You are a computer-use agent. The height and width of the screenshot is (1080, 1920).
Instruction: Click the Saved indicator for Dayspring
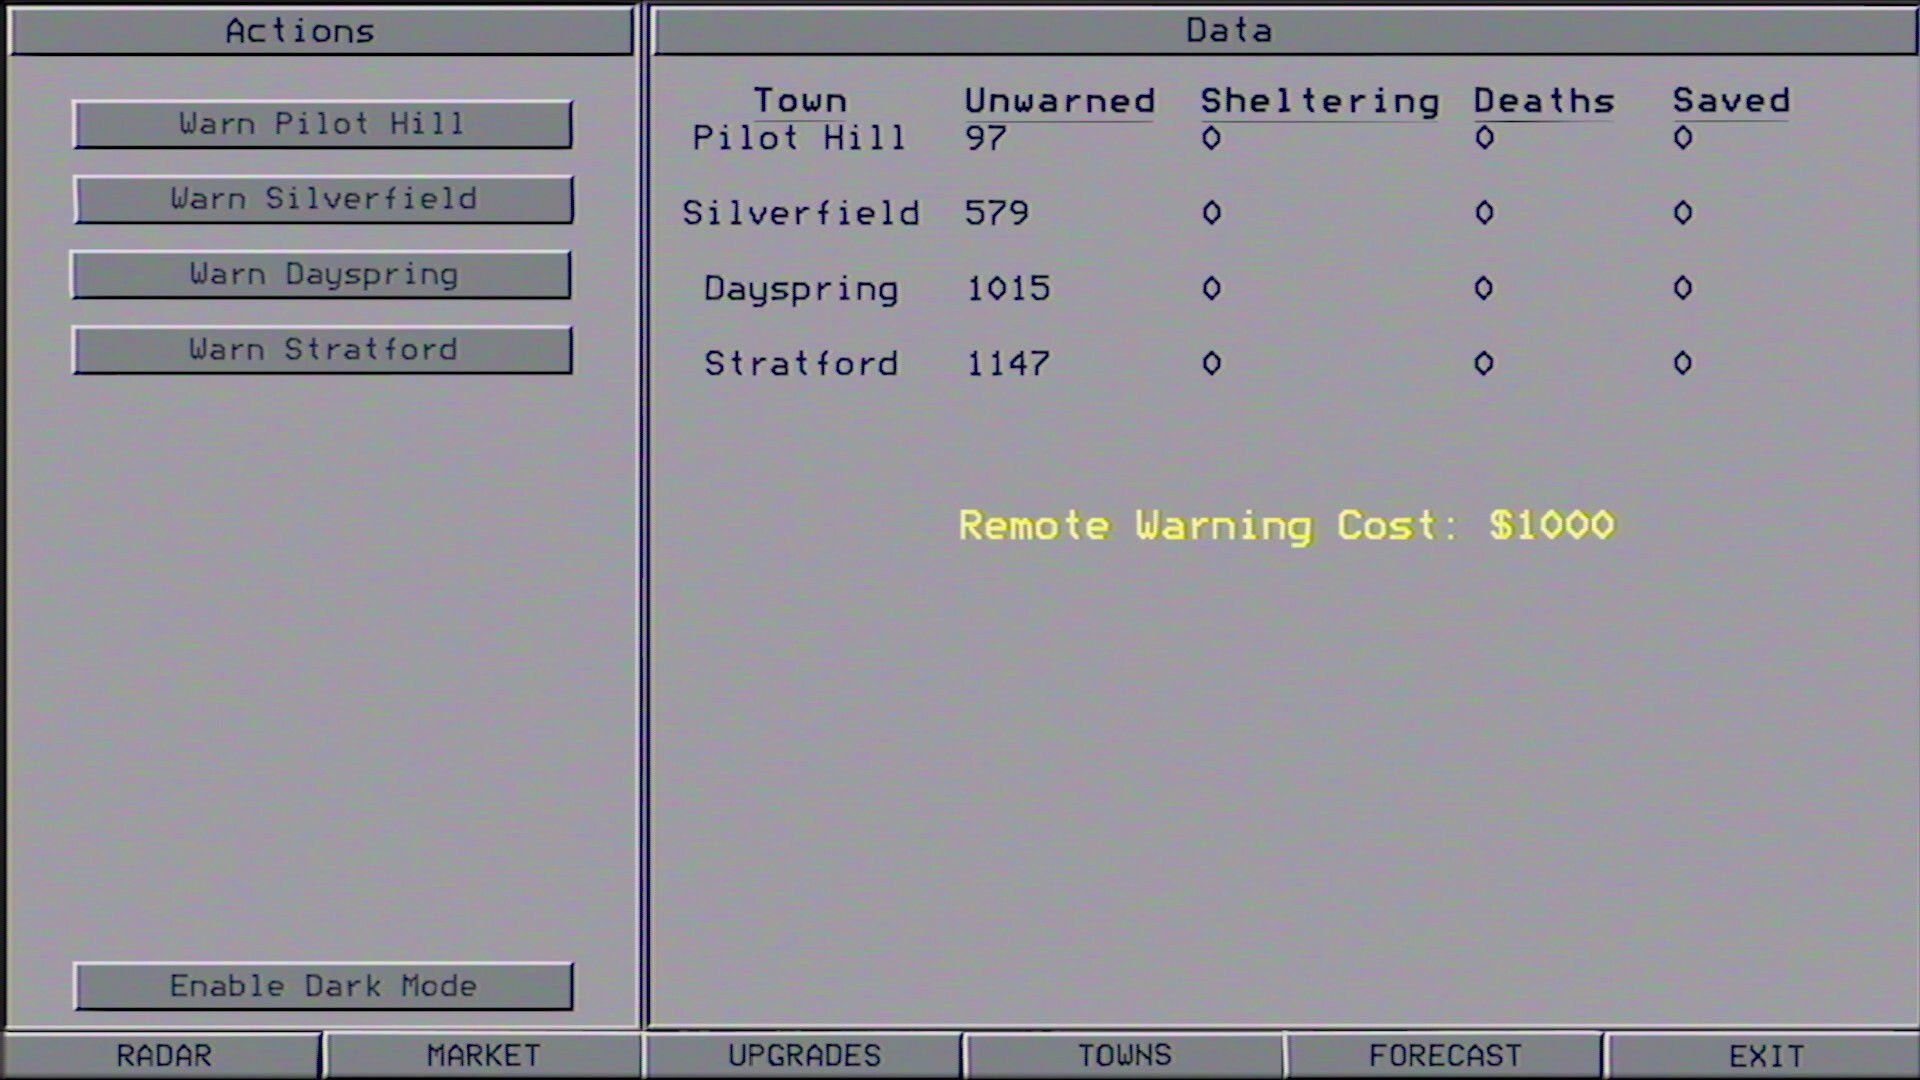coord(1682,288)
